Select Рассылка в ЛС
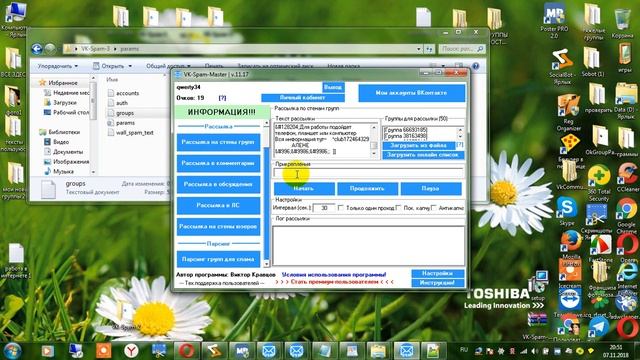The width and height of the screenshot is (640, 360). 218,205
